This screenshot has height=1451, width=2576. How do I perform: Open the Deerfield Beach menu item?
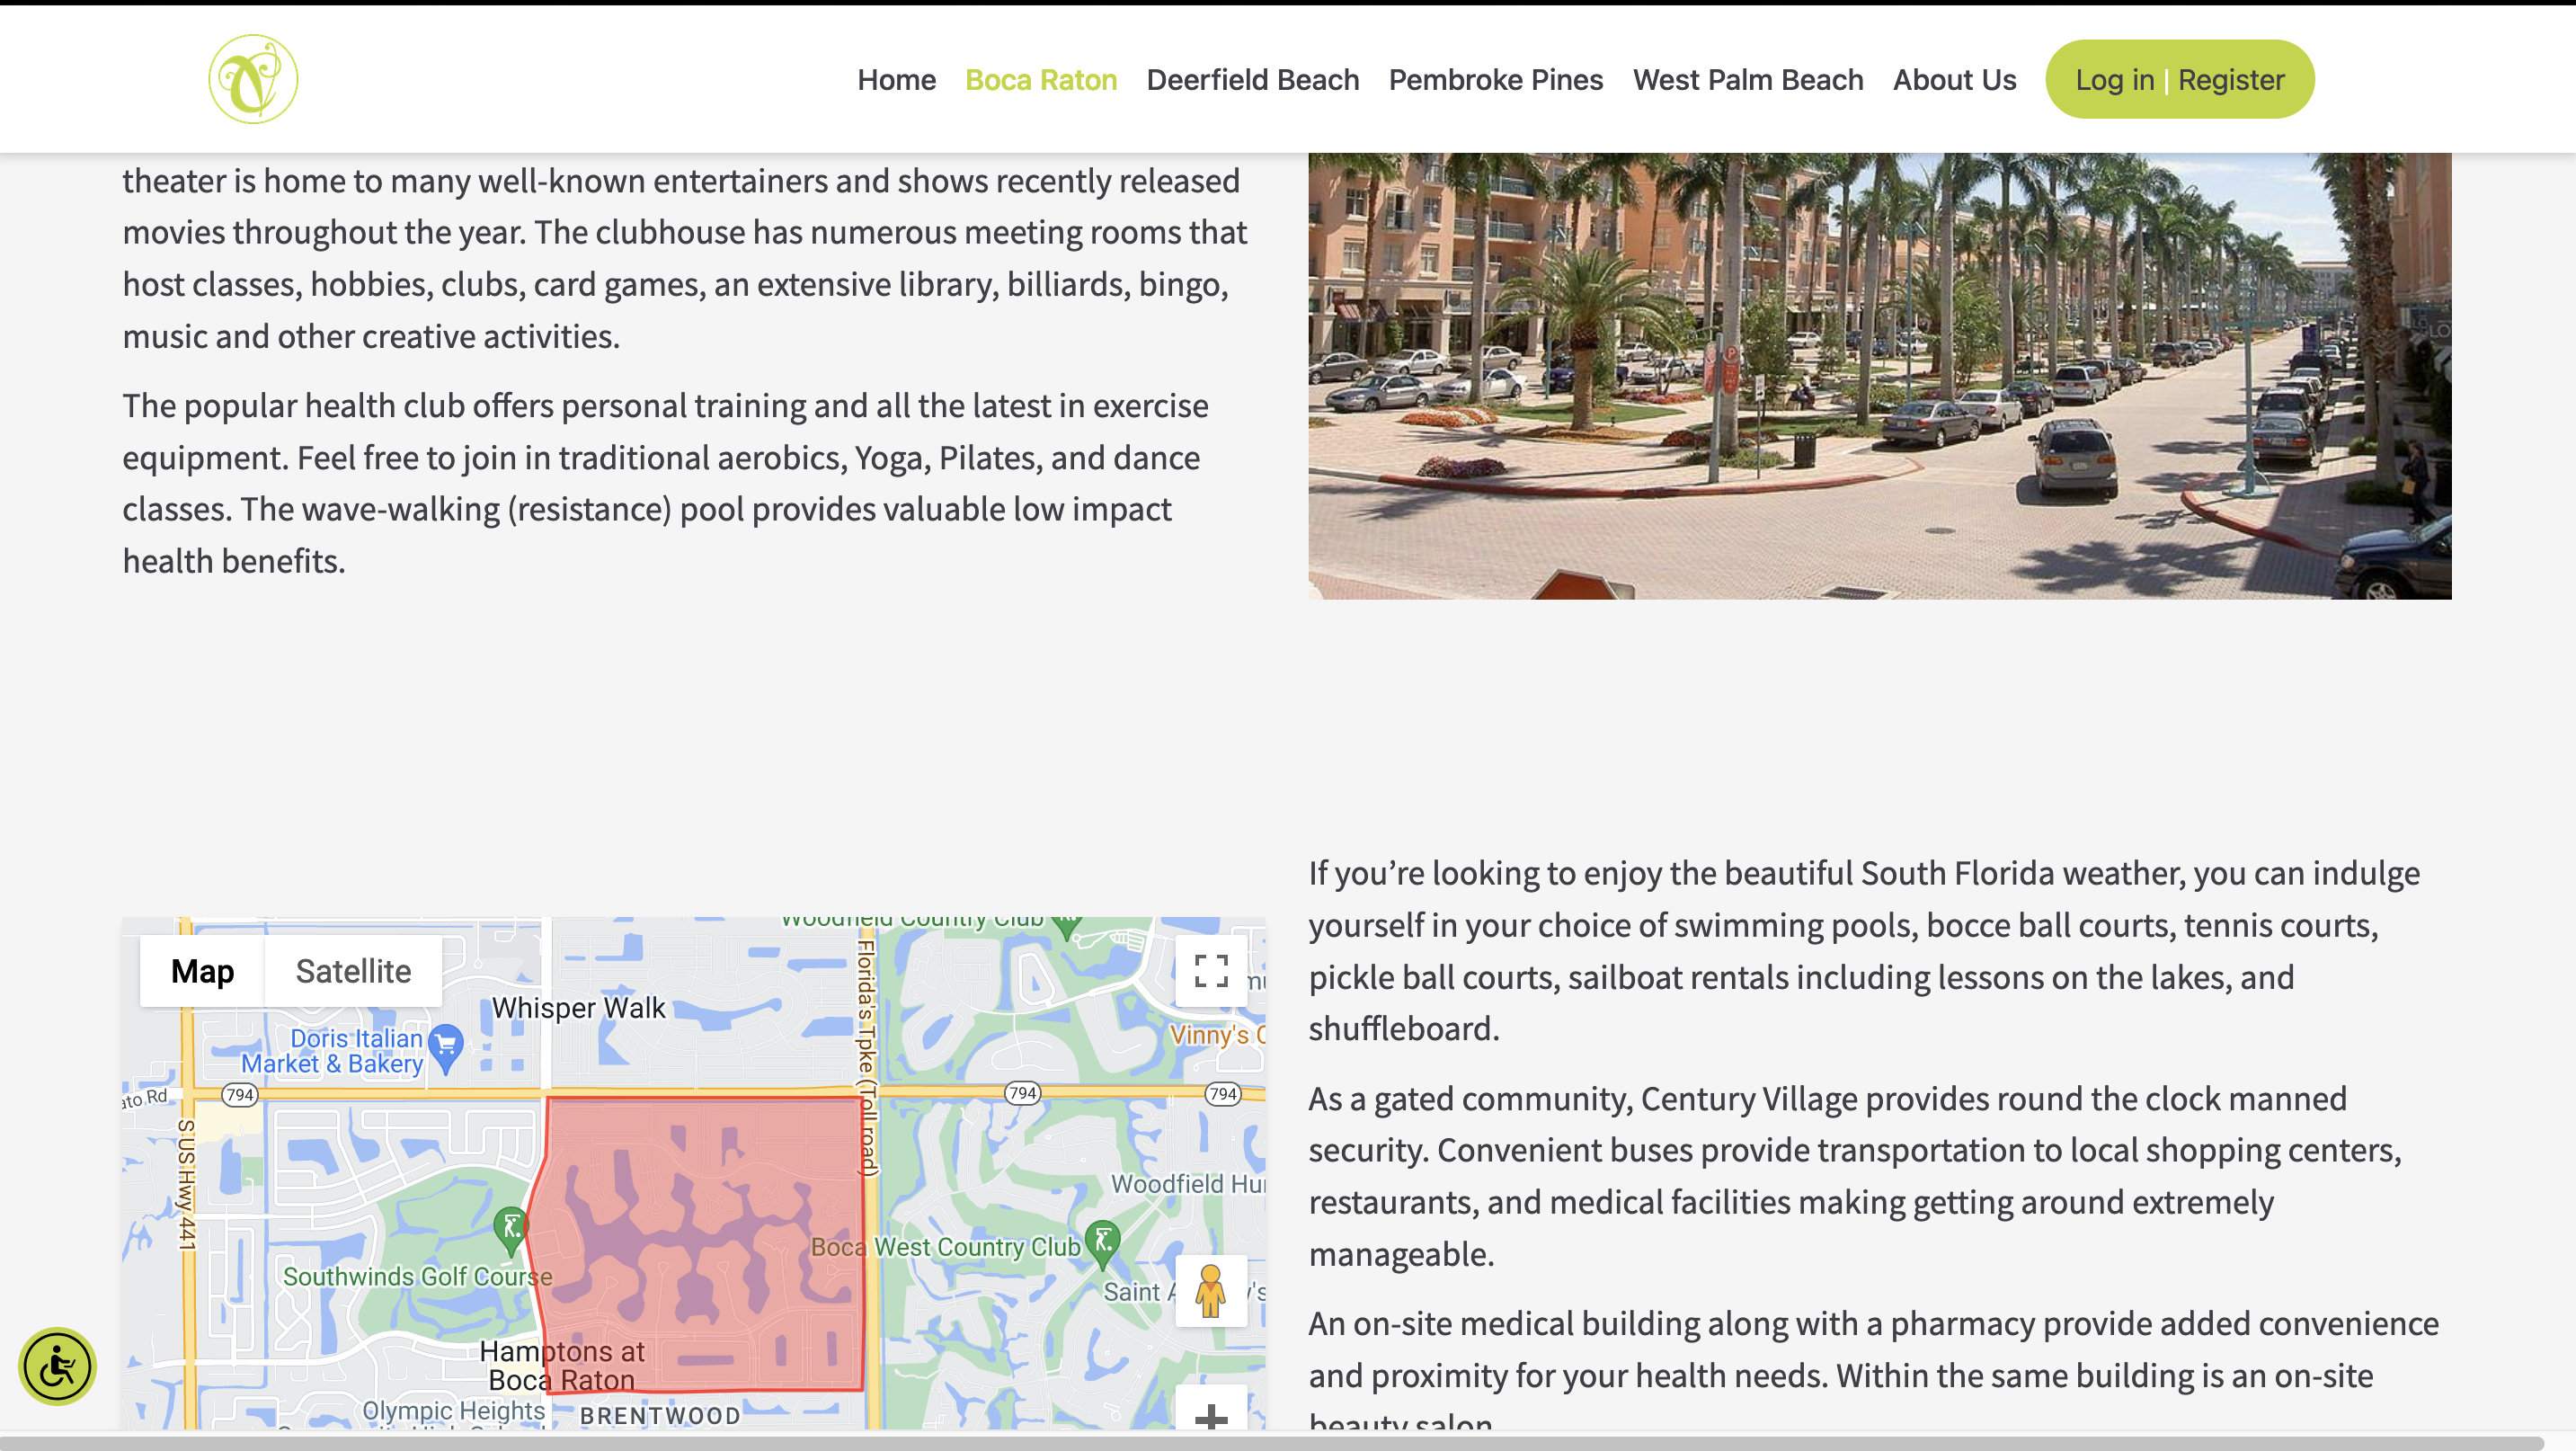pyautogui.click(x=1252, y=80)
